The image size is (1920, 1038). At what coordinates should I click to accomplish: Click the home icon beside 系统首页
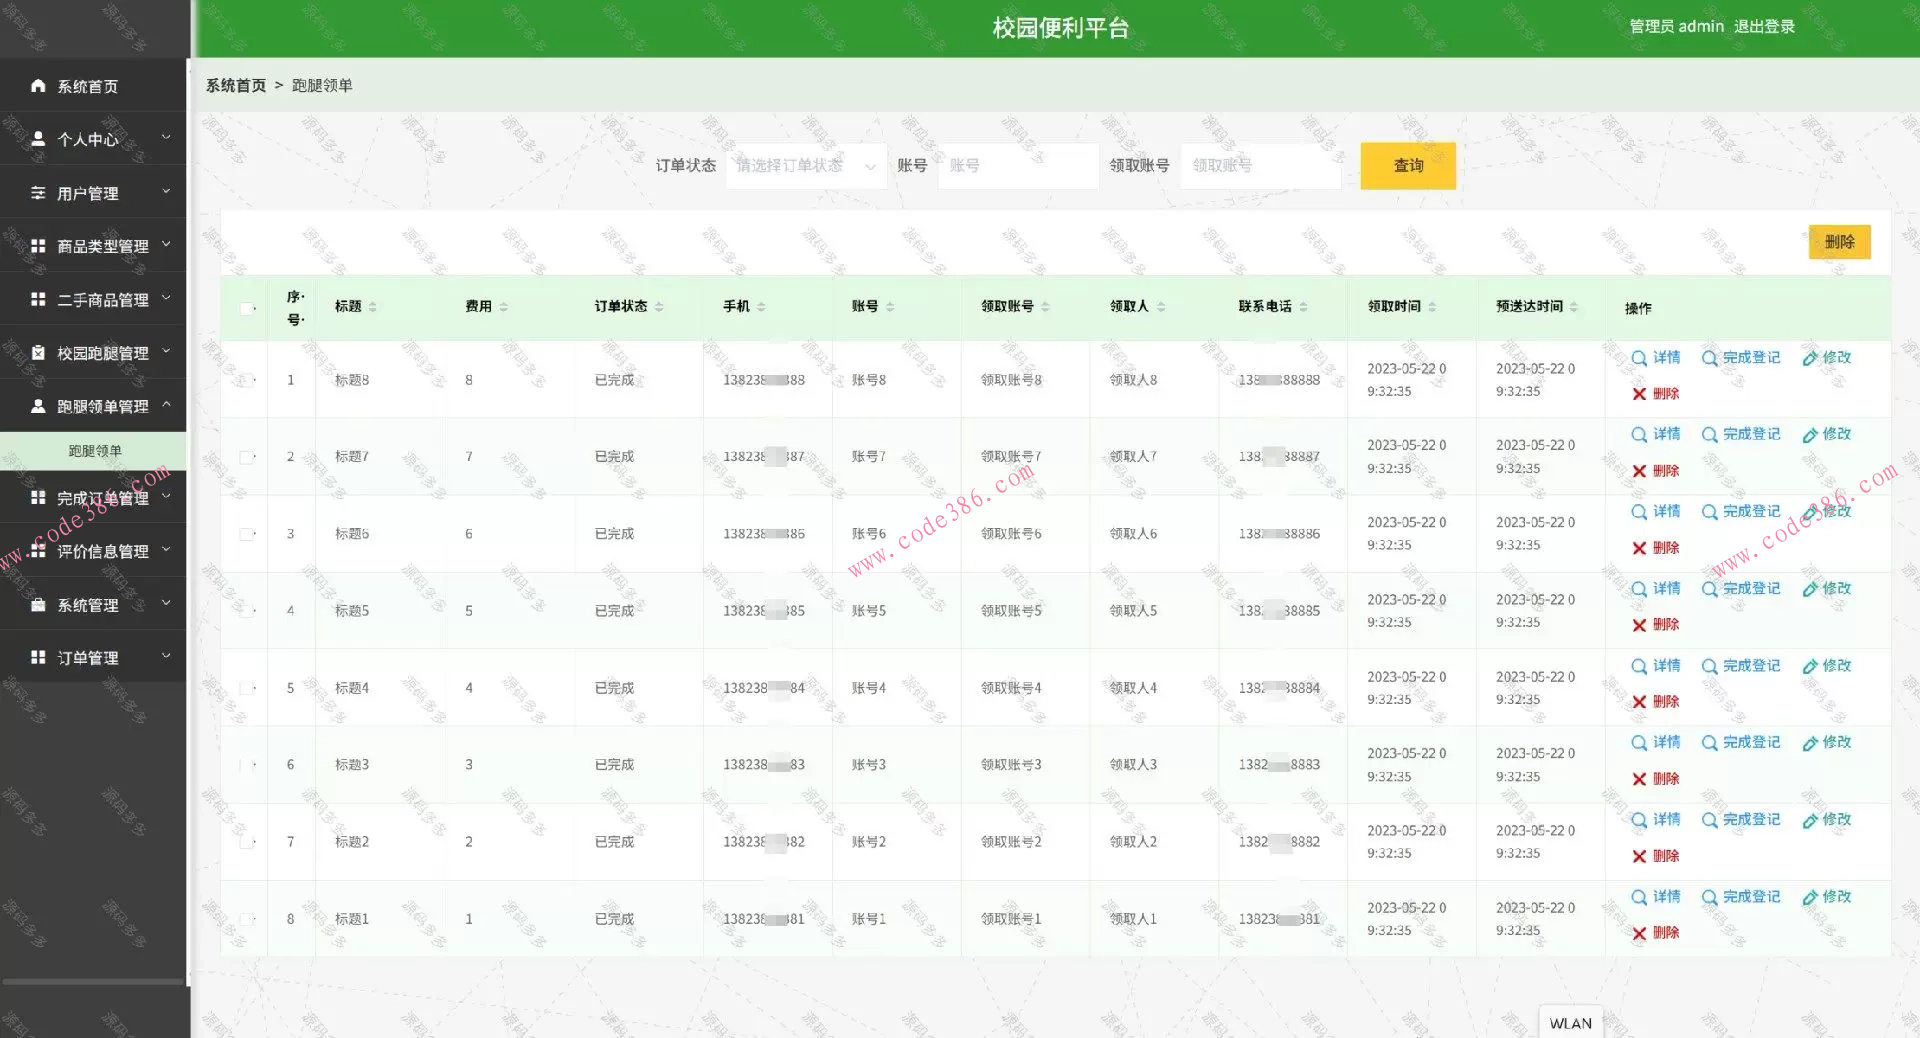38,86
